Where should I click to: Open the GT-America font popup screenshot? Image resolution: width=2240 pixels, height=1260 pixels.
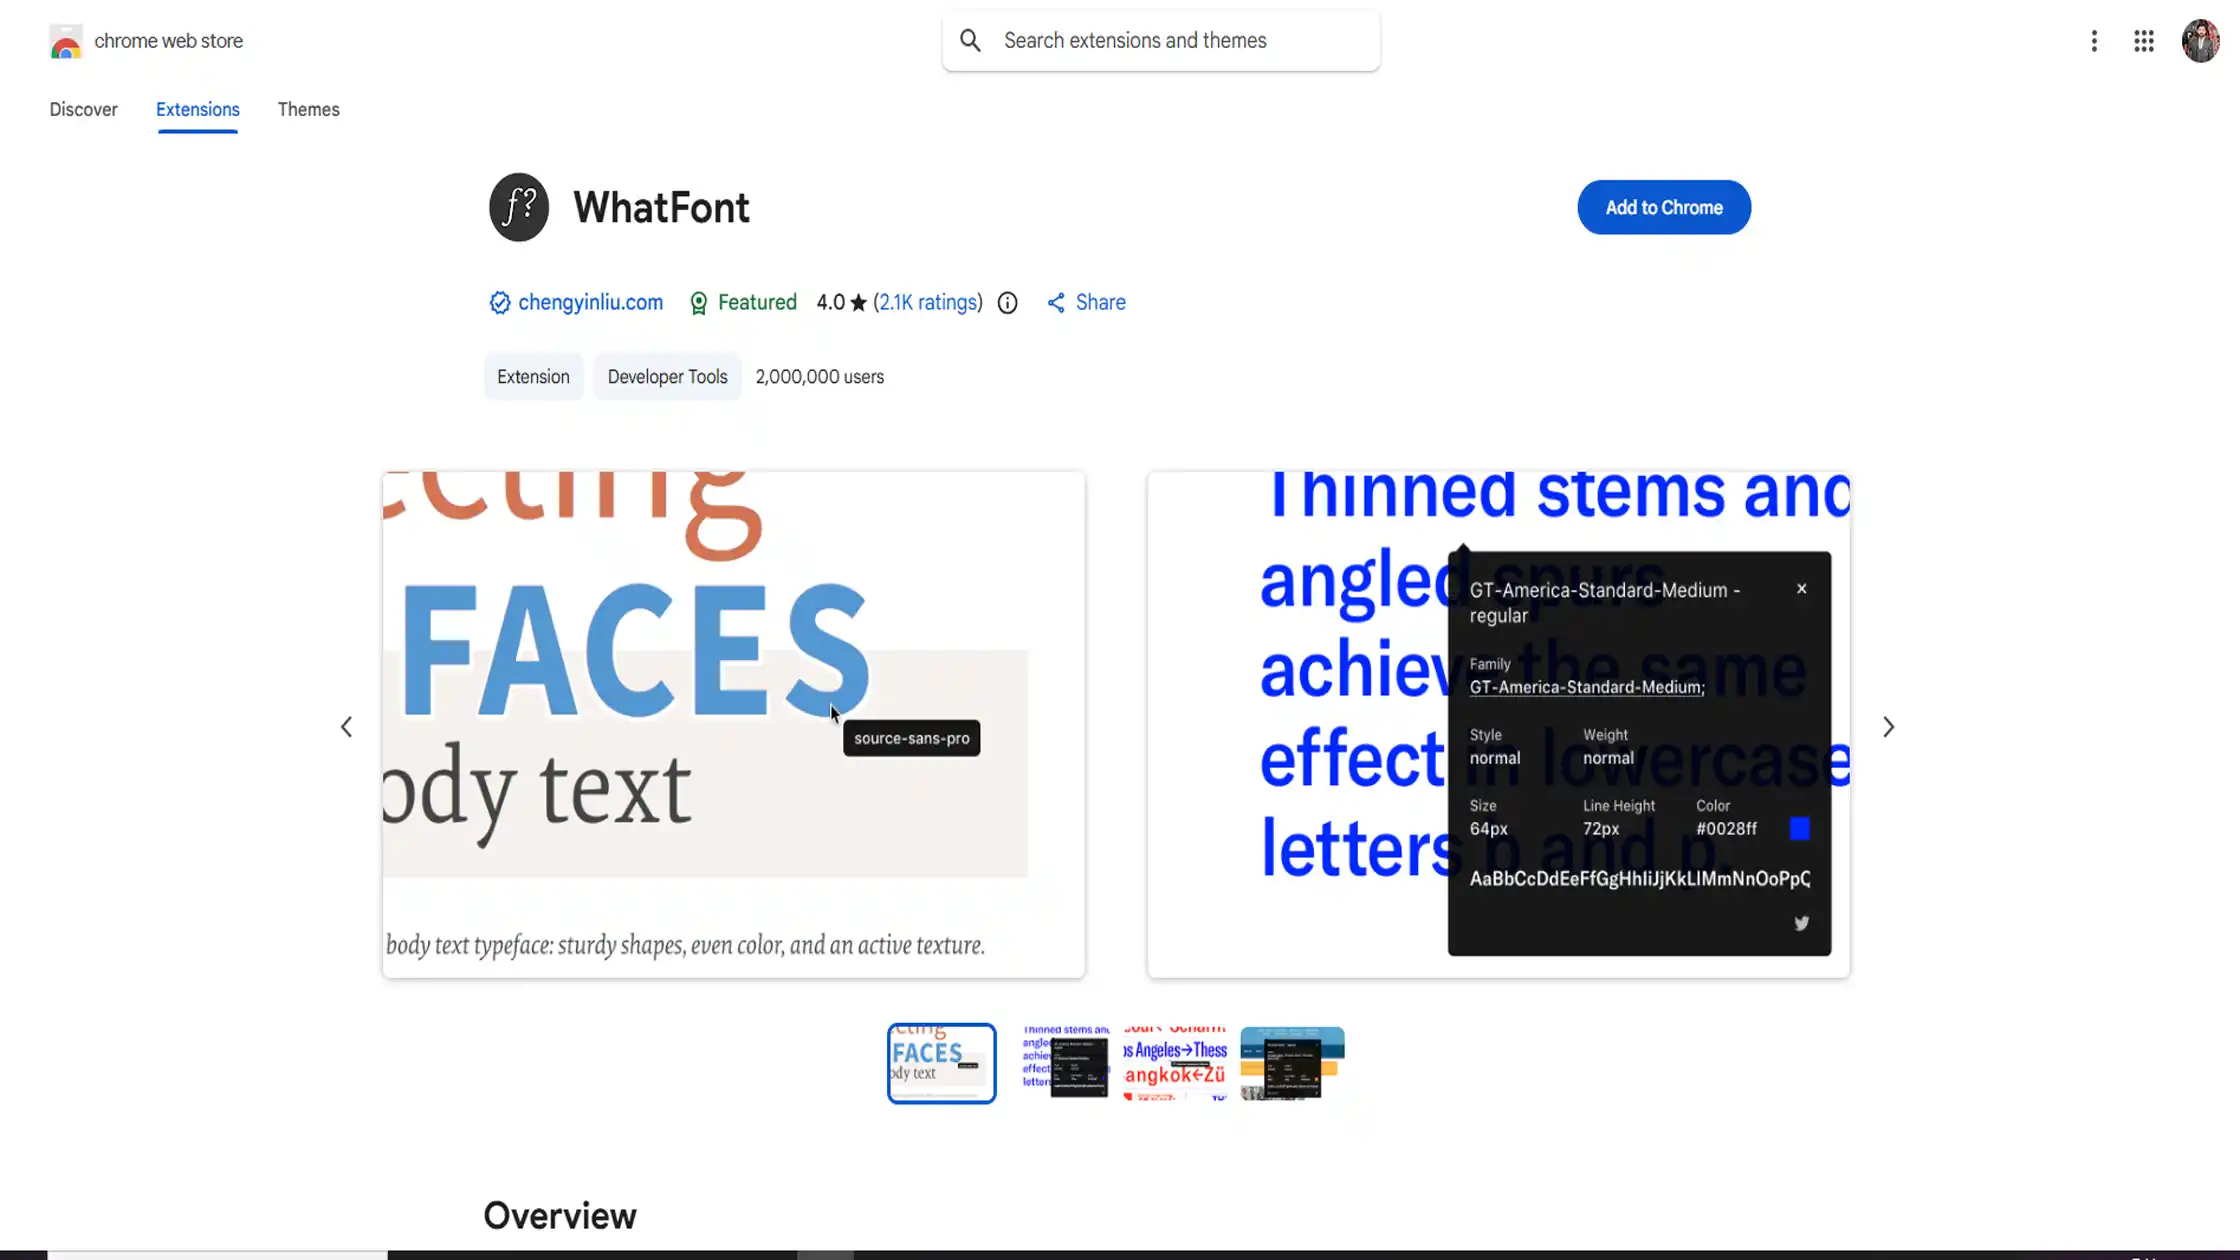point(1498,725)
